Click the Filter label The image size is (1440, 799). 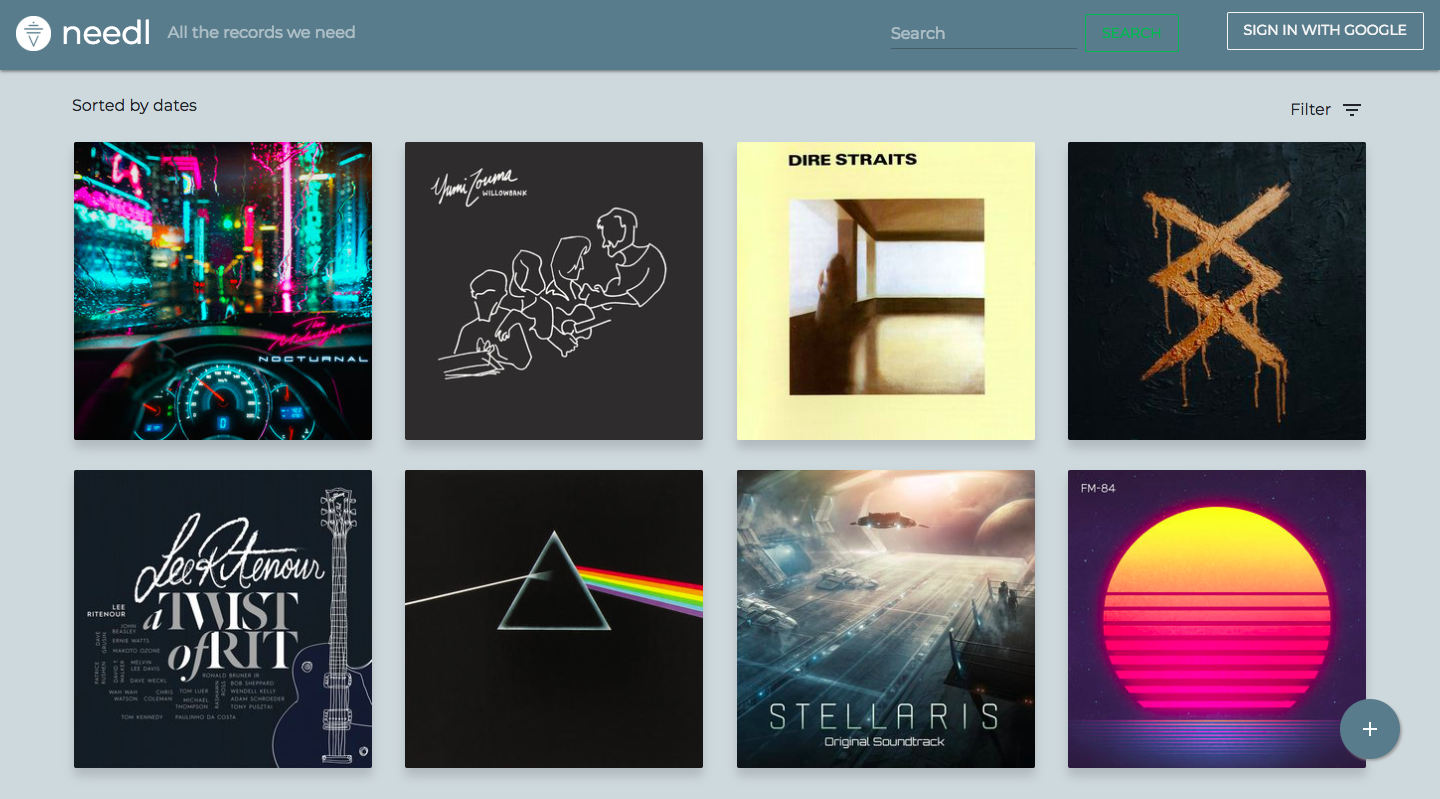pyautogui.click(x=1310, y=110)
